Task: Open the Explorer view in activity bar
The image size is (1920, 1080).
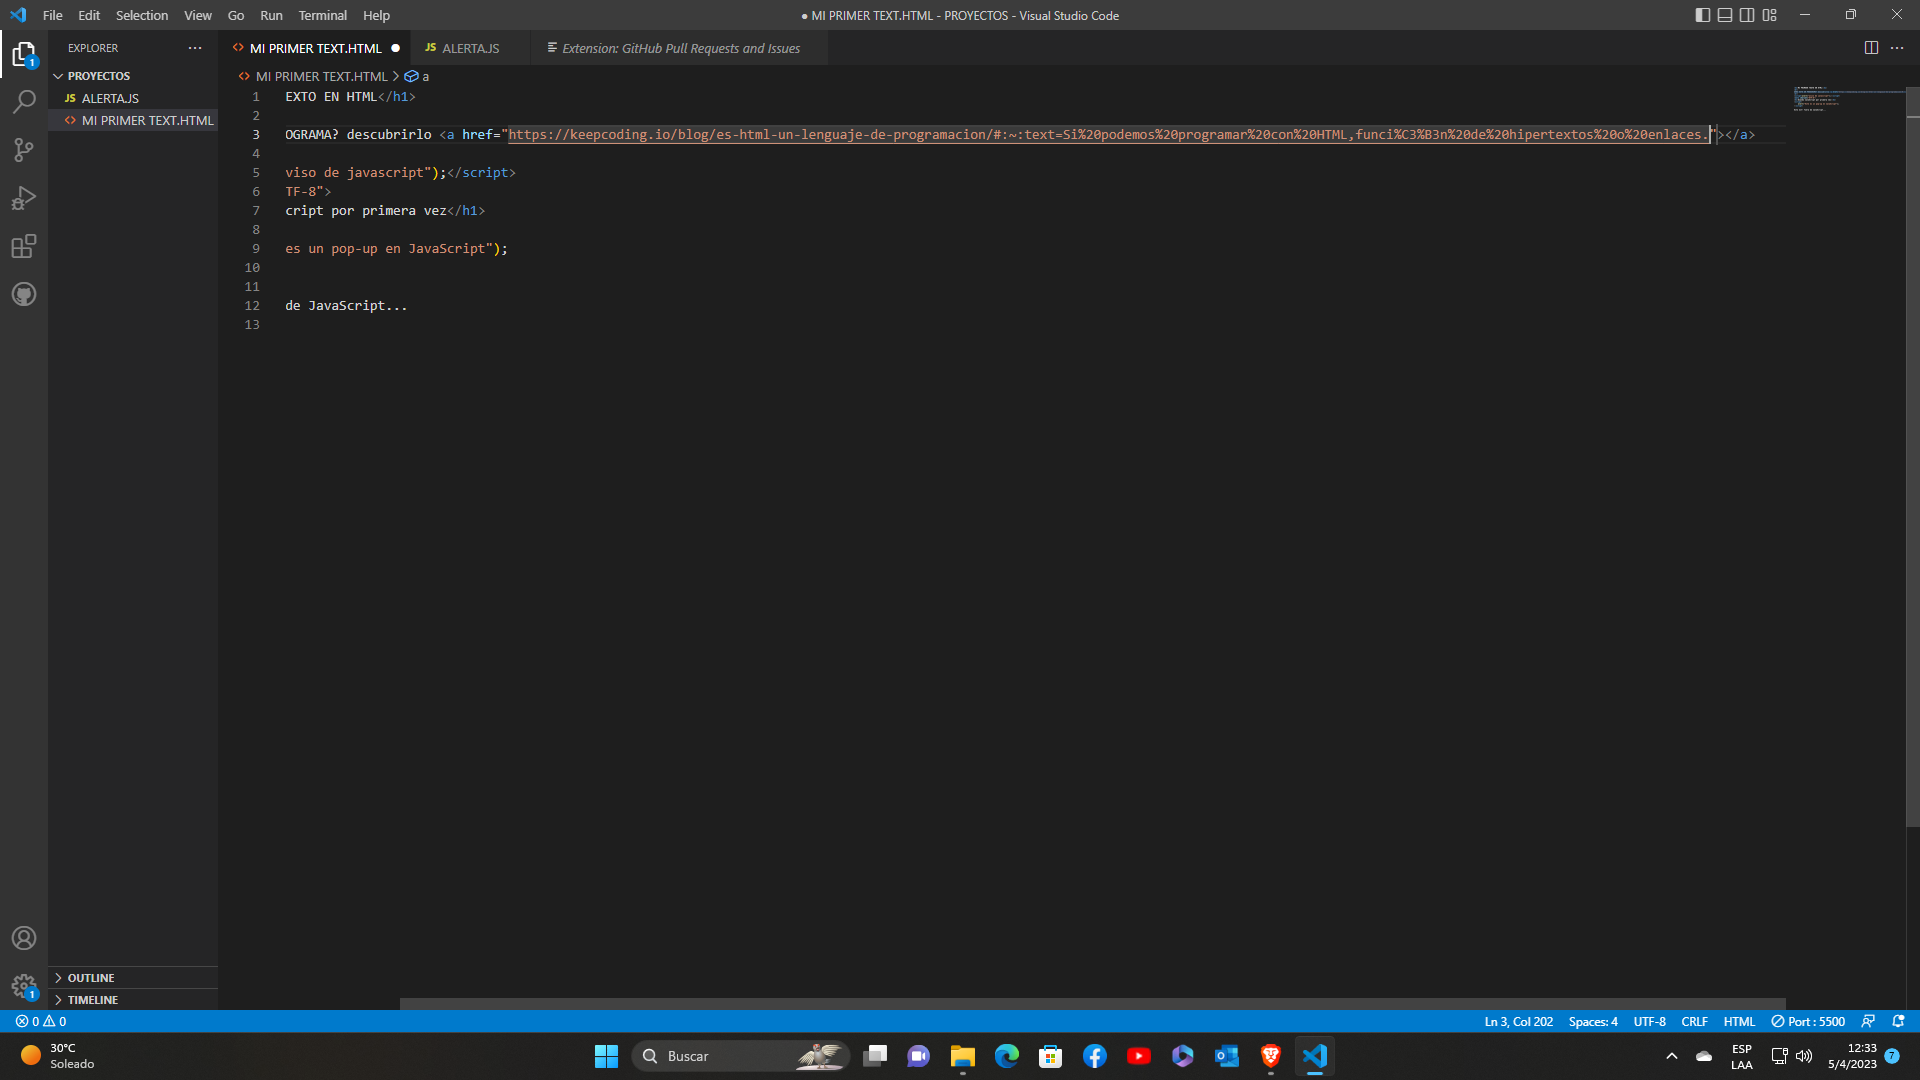Action: [x=24, y=54]
